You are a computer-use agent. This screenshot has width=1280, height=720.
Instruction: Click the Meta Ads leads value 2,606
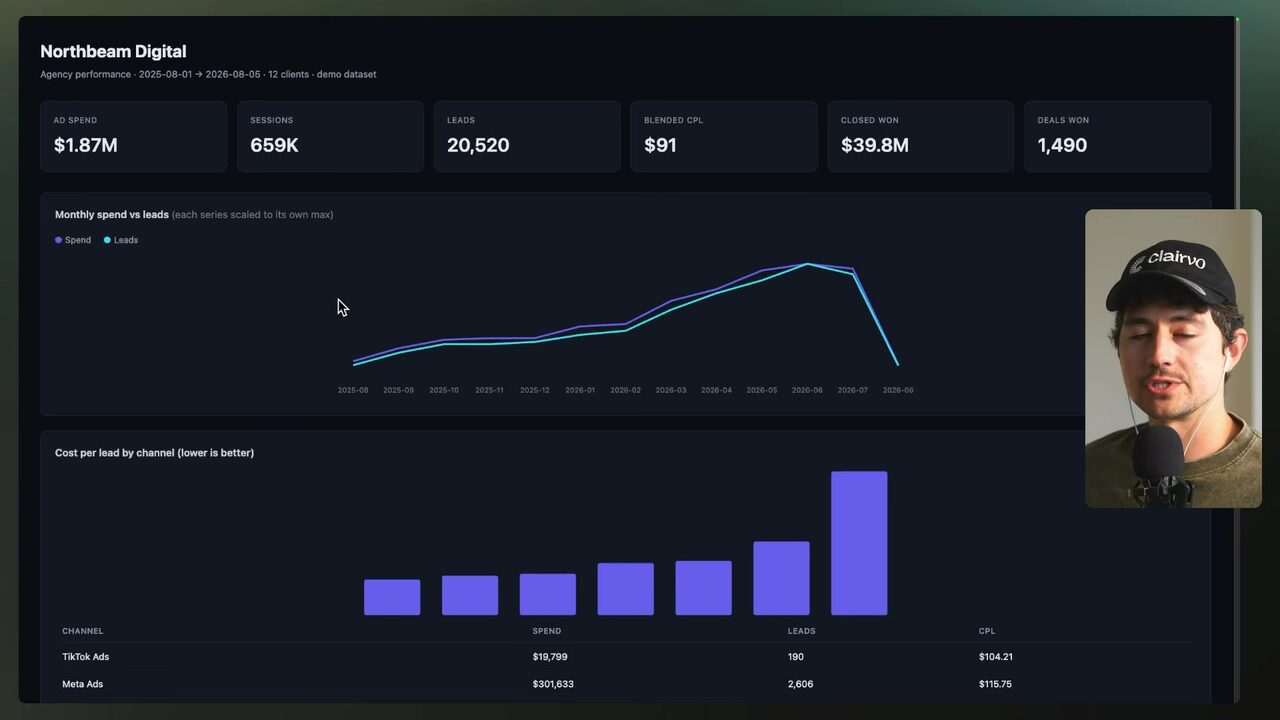802,684
